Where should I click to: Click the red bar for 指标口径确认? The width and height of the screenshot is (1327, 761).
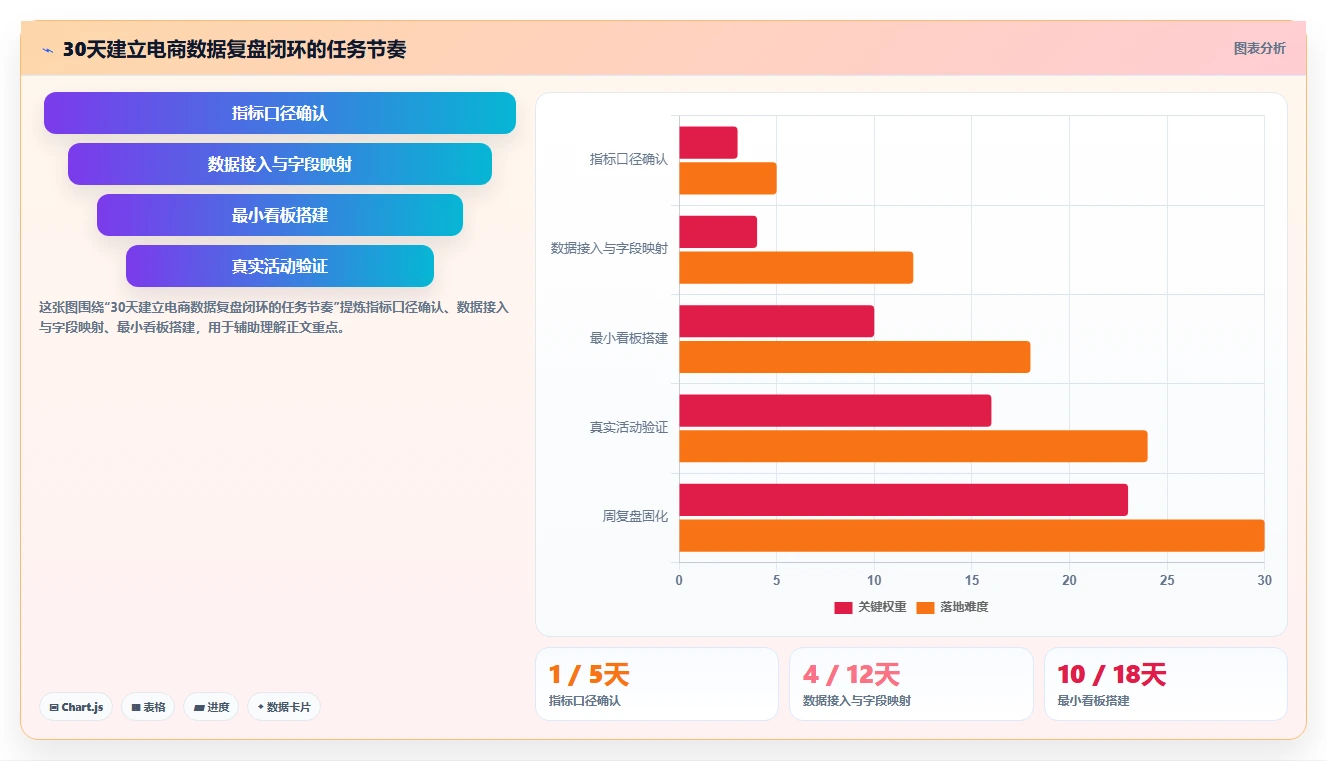click(x=708, y=142)
